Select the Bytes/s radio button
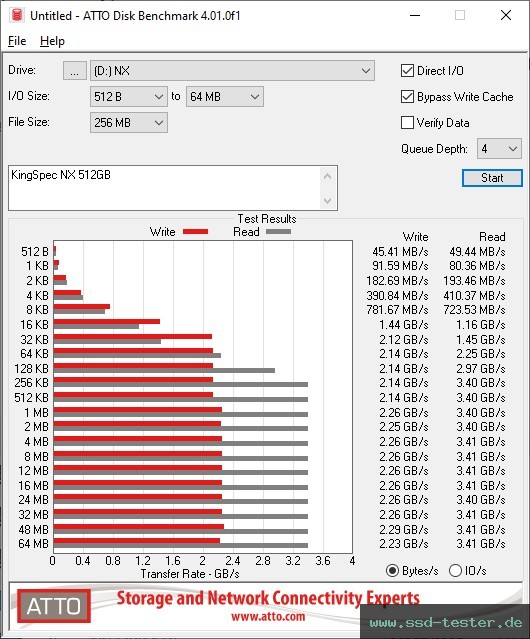 392,571
